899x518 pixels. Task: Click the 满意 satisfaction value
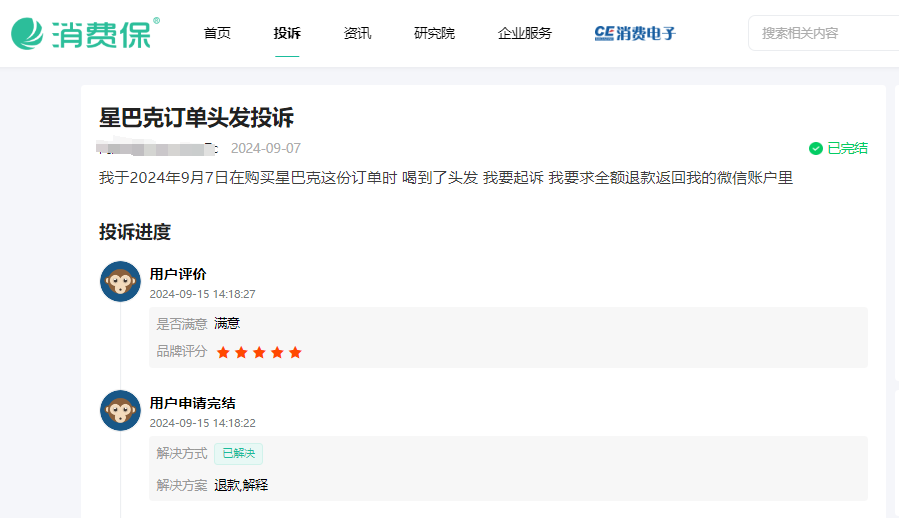[x=227, y=324]
